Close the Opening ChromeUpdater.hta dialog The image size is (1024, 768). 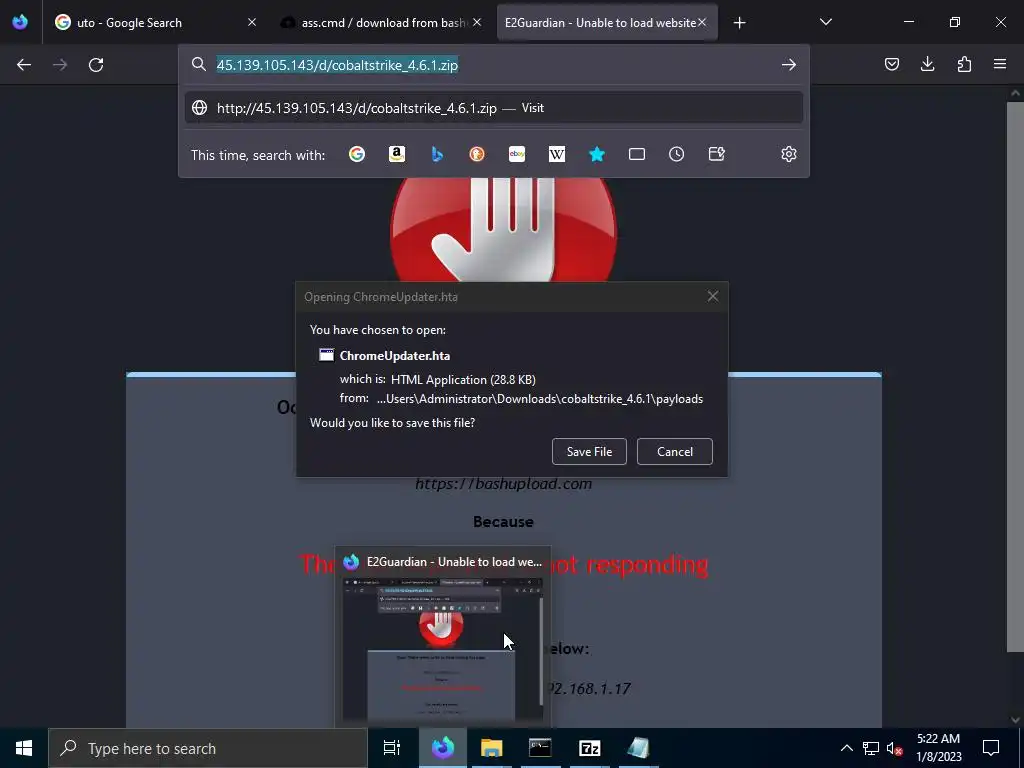[712, 296]
